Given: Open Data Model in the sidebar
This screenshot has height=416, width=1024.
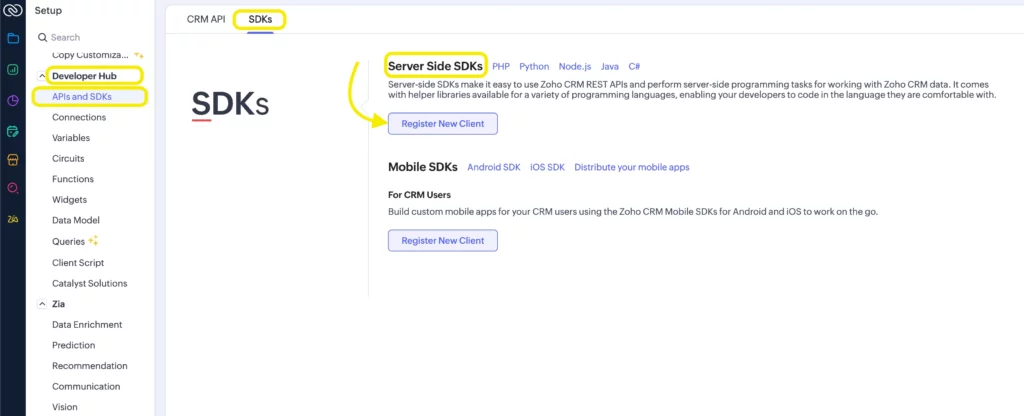Looking at the screenshot, I should pyautogui.click(x=76, y=220).
